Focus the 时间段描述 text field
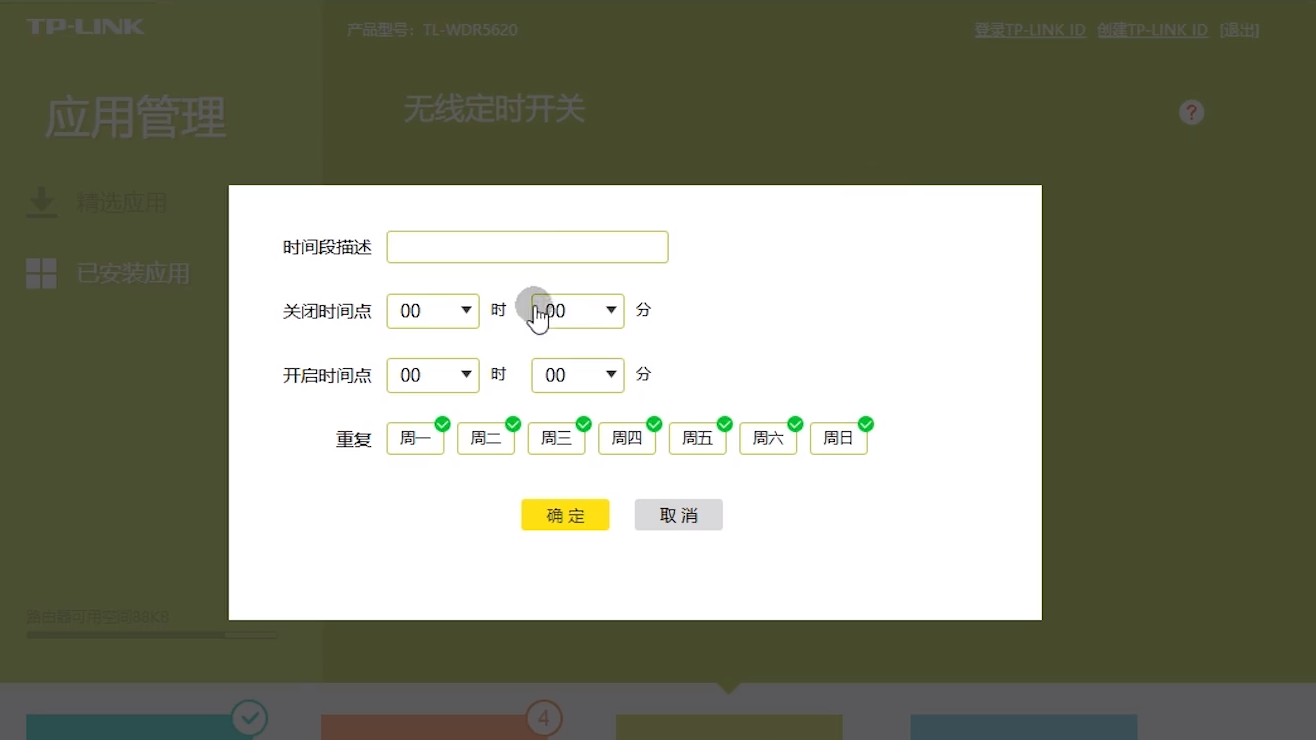 pos(527,247)
